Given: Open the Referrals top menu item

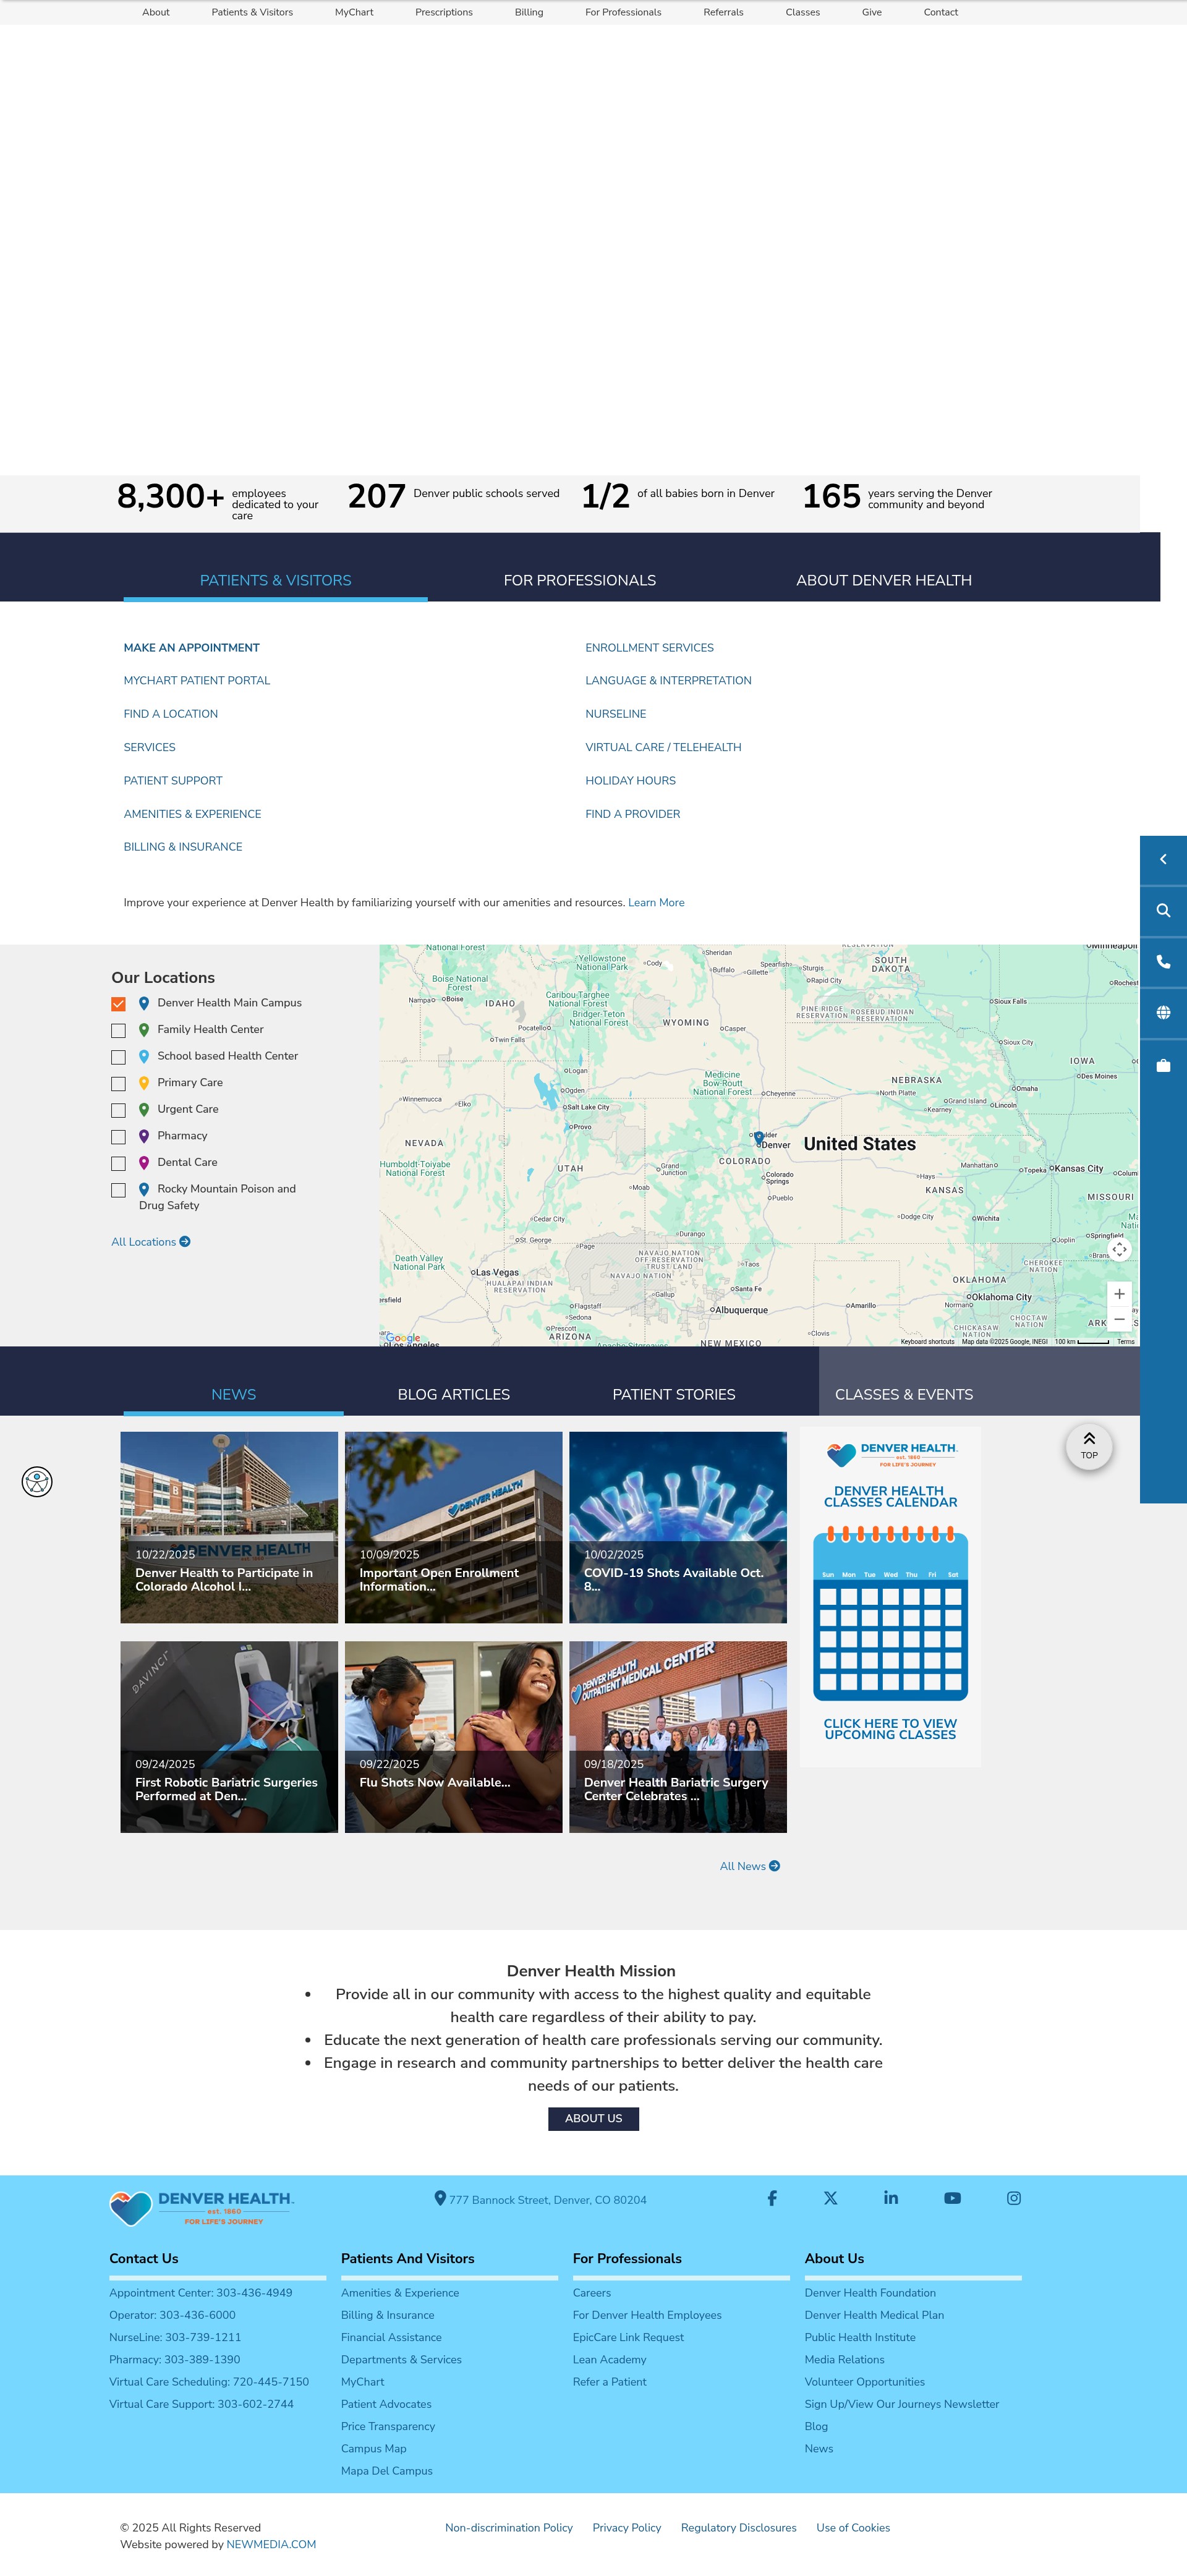Looking at the screenshot, I should click(723, 12).
